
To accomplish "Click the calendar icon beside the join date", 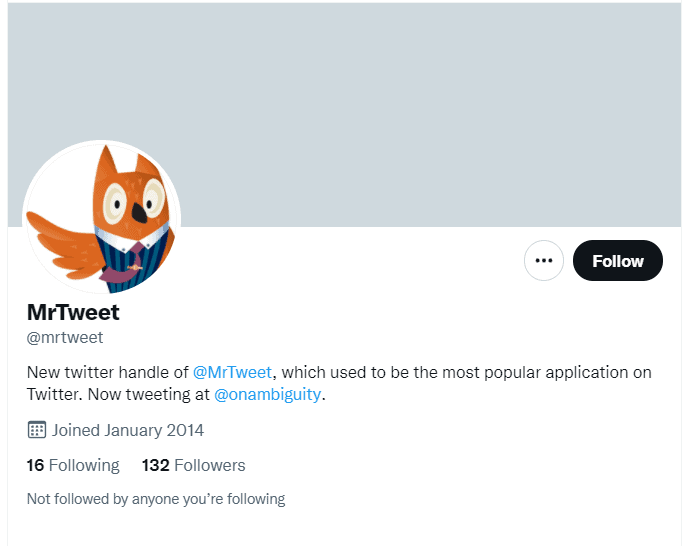I will (37, 430).
